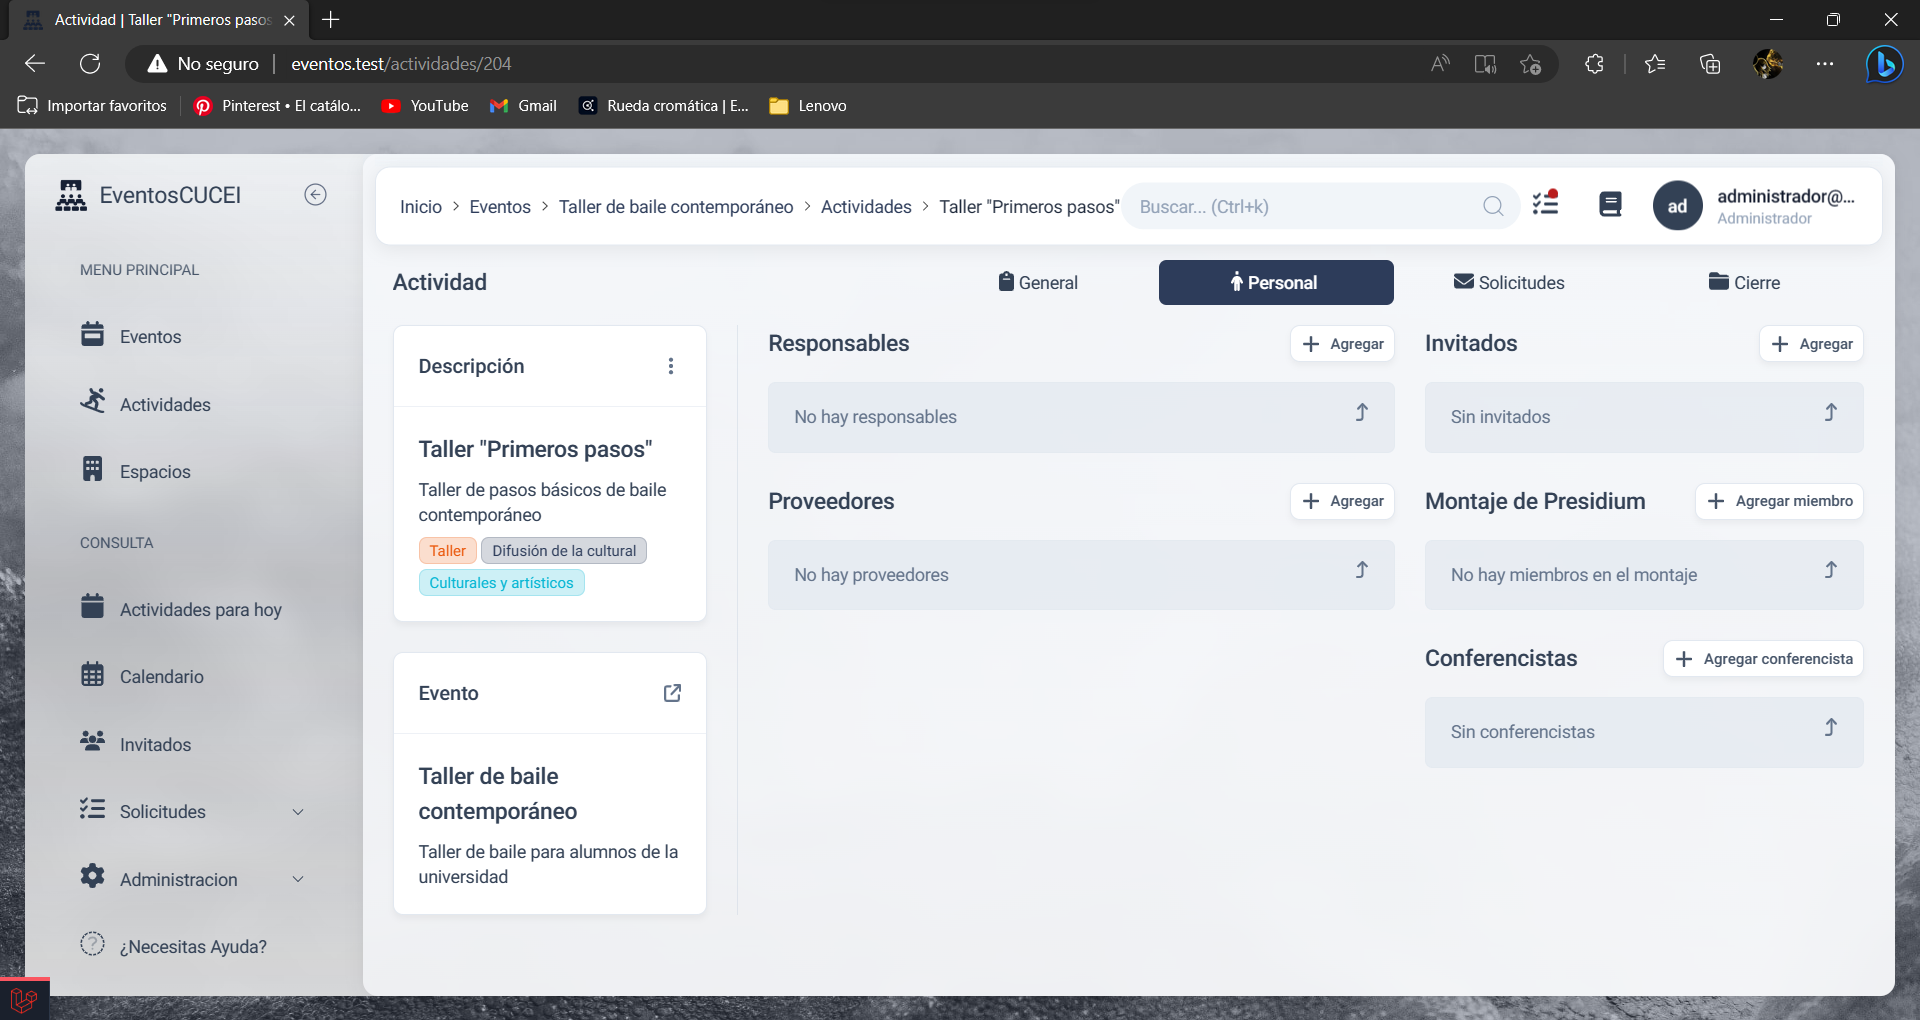Click Agregar conferencista button
Viewport: 1920px width, 1020px height.
click(1763, 659)
